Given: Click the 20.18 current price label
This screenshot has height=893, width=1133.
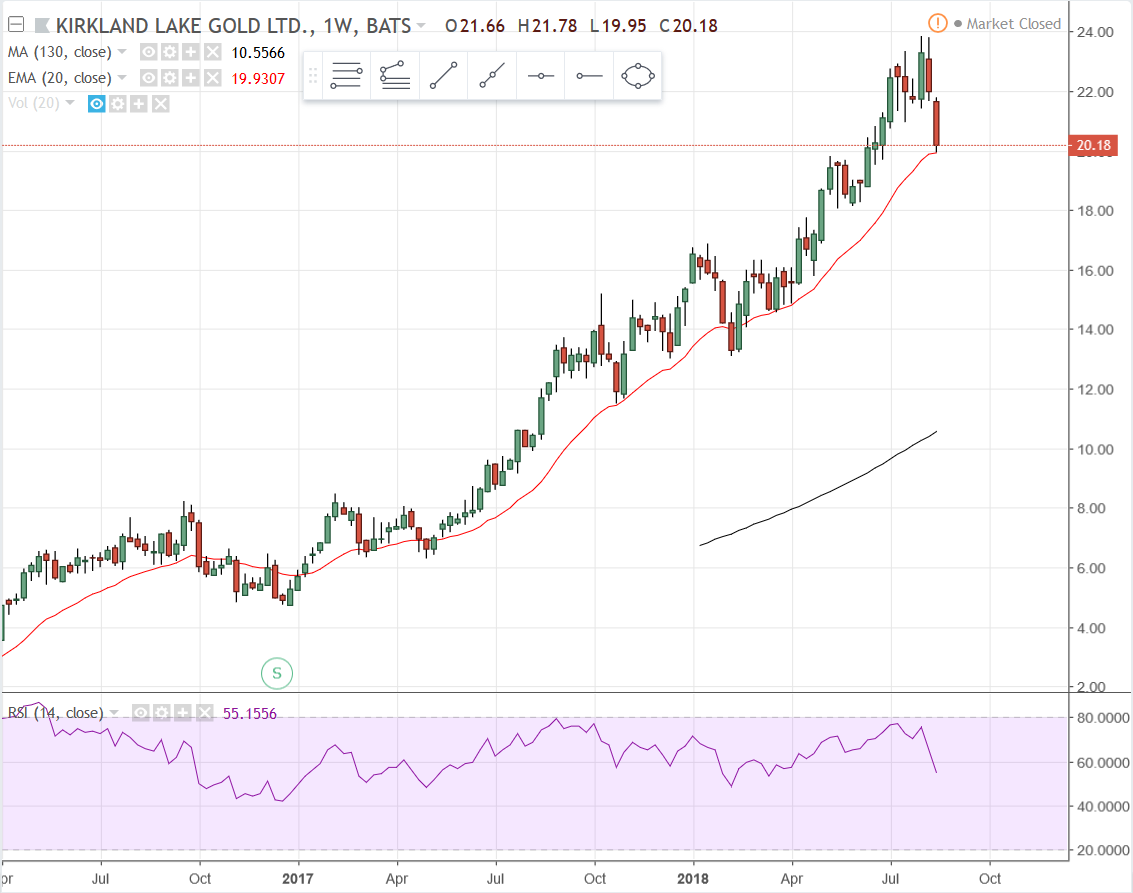Looking at the screenshot, I should point(1093,145).
